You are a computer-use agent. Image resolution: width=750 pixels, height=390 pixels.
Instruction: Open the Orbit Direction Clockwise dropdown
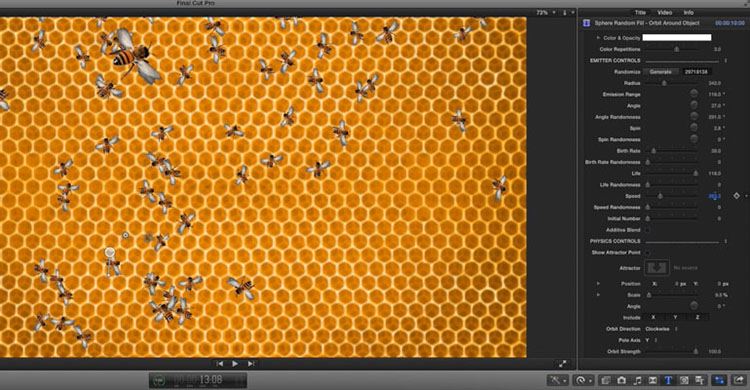(x=661, y=329)
